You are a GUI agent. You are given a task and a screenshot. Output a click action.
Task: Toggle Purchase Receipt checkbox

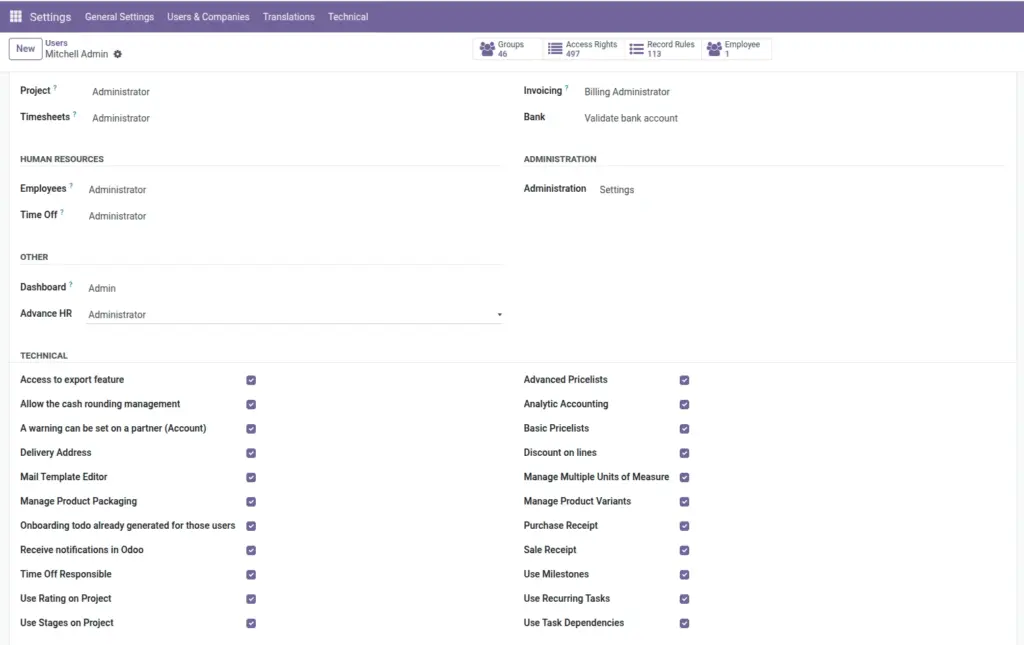(684, 526)
